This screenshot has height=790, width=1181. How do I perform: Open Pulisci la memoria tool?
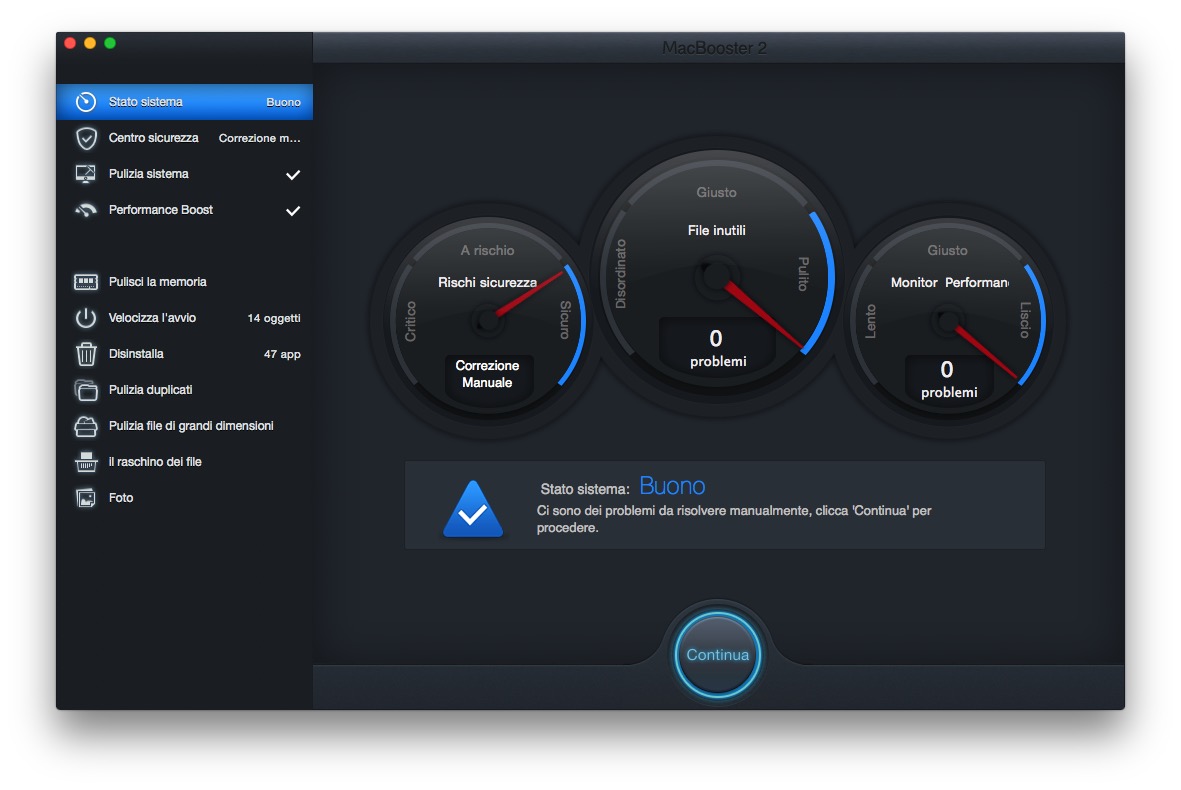185,282
